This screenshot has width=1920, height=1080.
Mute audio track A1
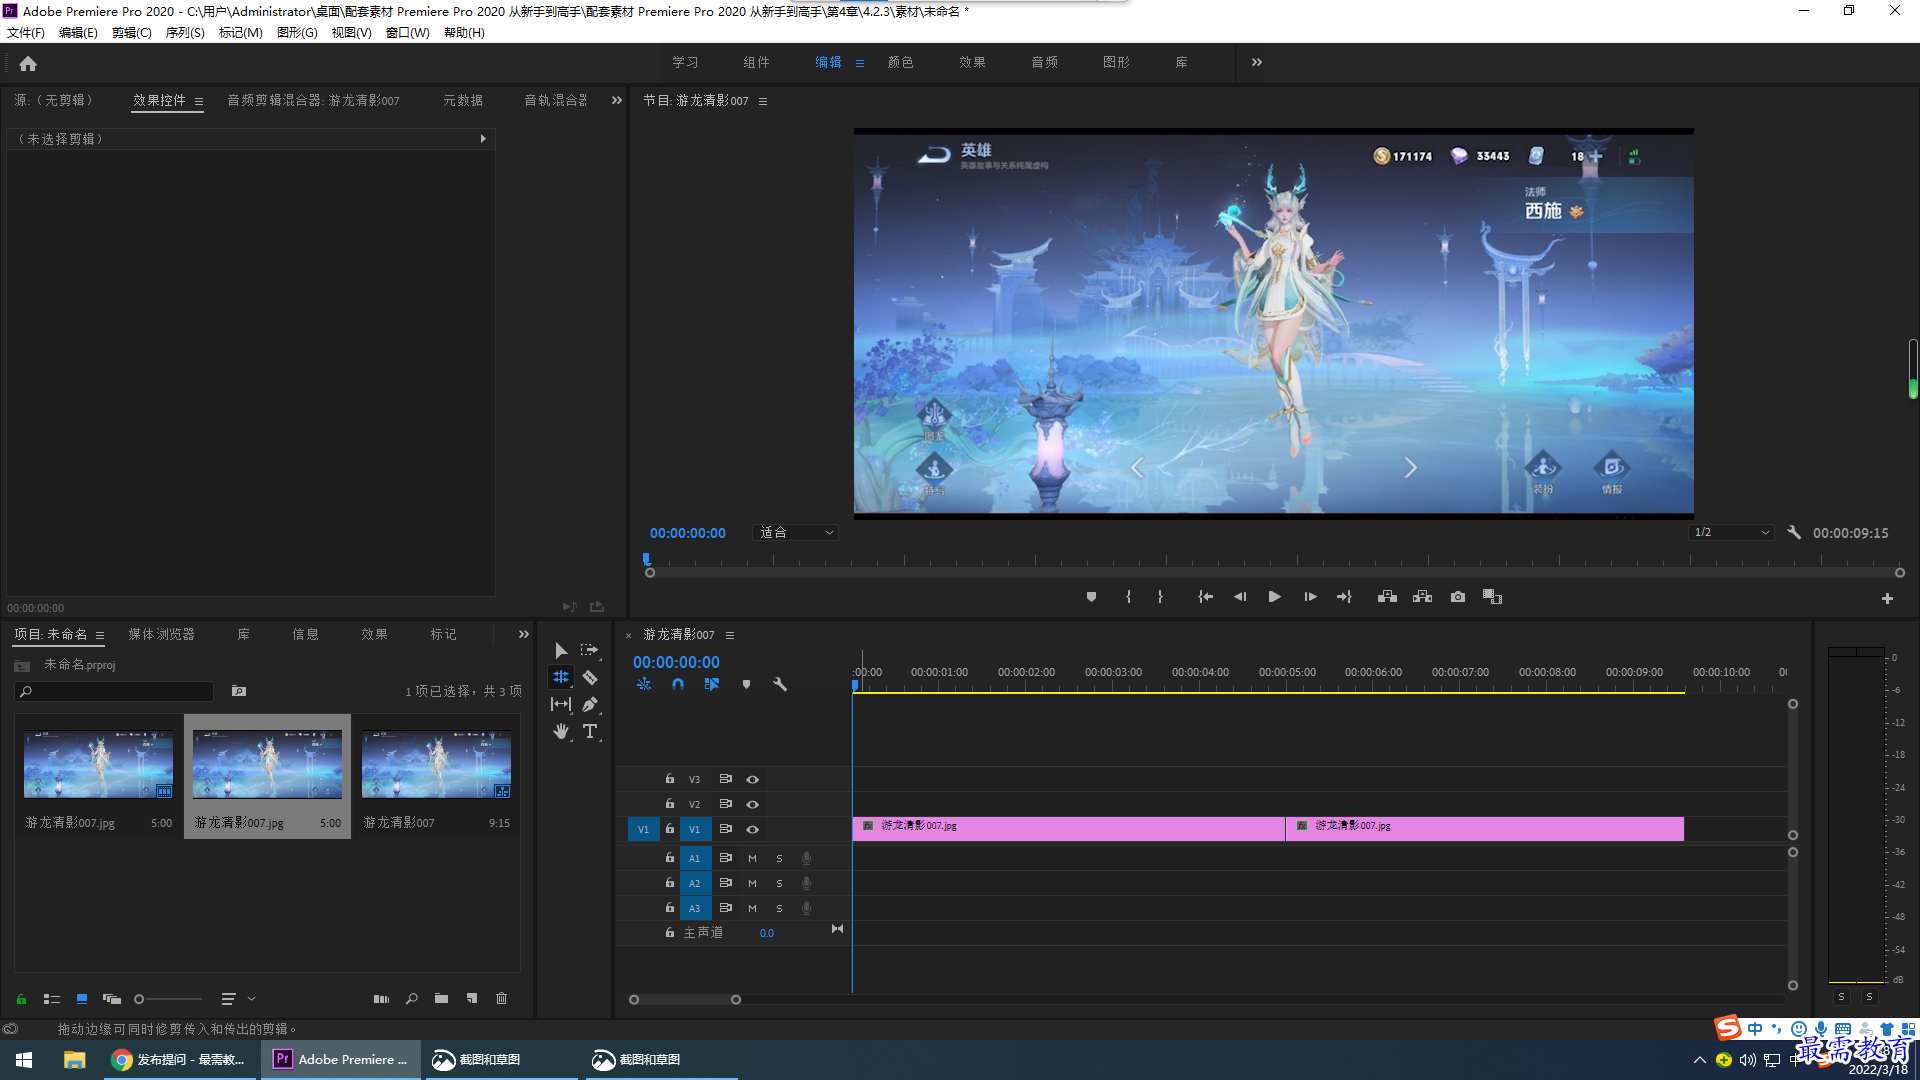tap(752, 858)
